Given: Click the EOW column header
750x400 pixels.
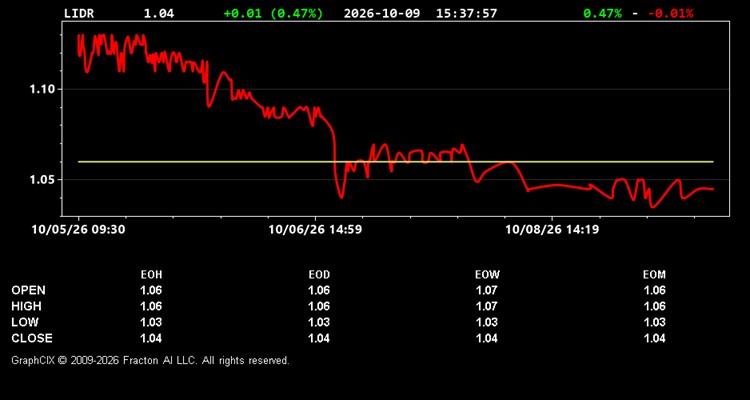Looking at the screenshot, I should (487, 275).
